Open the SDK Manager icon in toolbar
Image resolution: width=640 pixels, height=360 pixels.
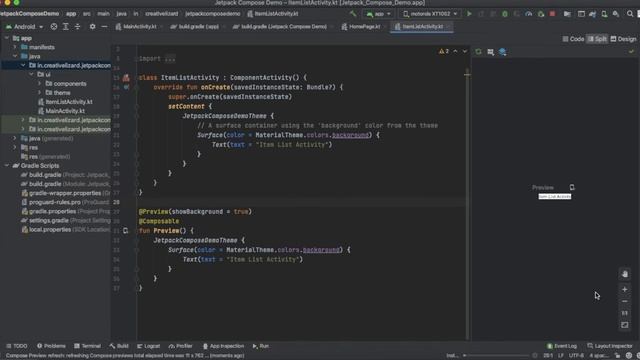click(616, 14)
